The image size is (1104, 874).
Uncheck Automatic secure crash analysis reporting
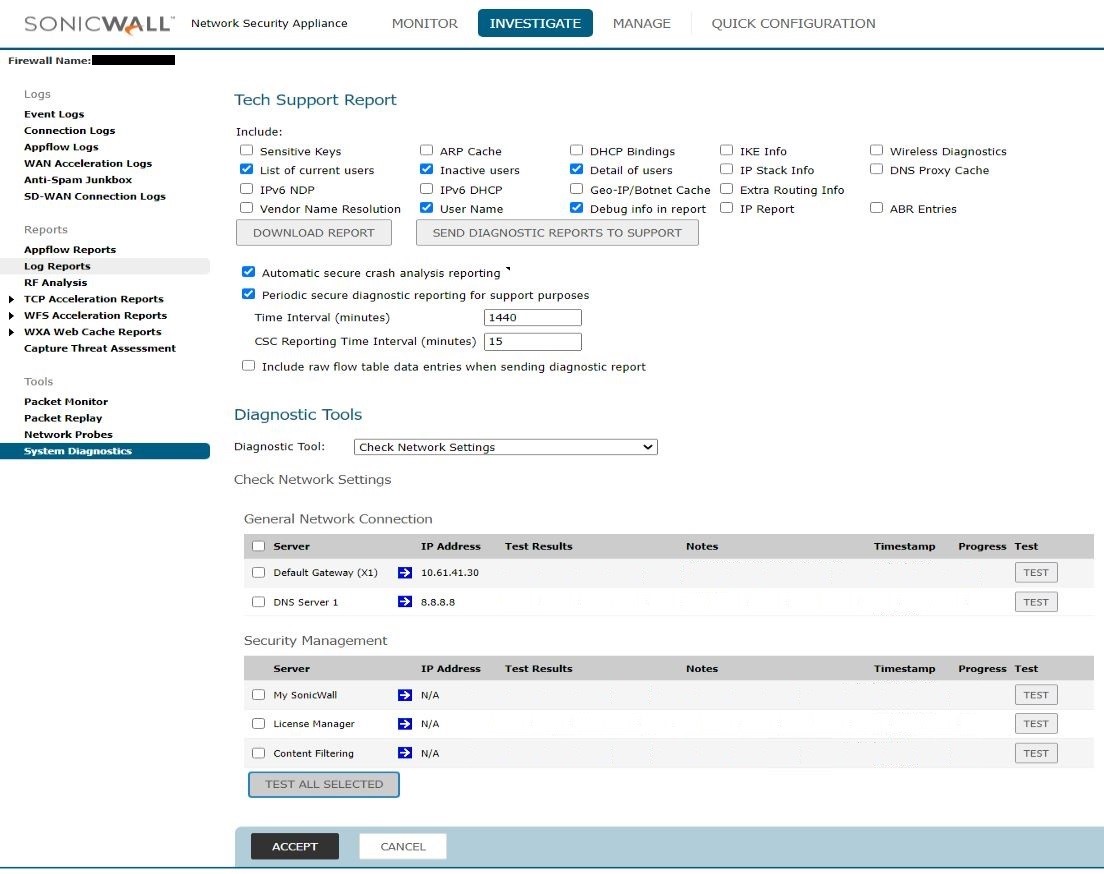[x=248, y=272]
